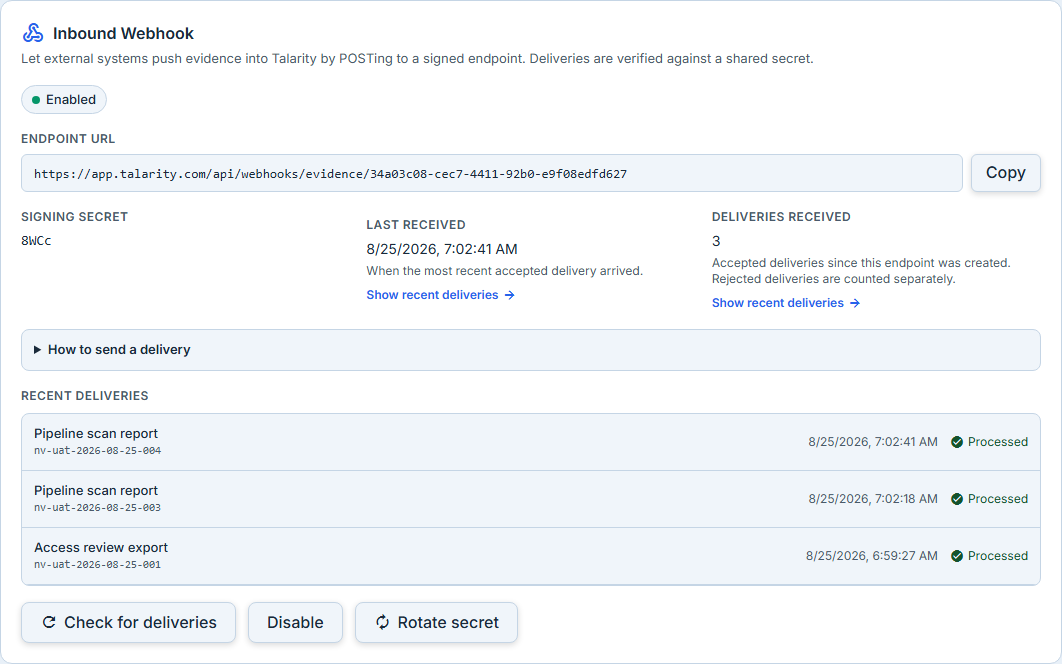Select the Access review export delivery row
Image resolution: width=1062 pixels, height=664 pixels.
530,556
